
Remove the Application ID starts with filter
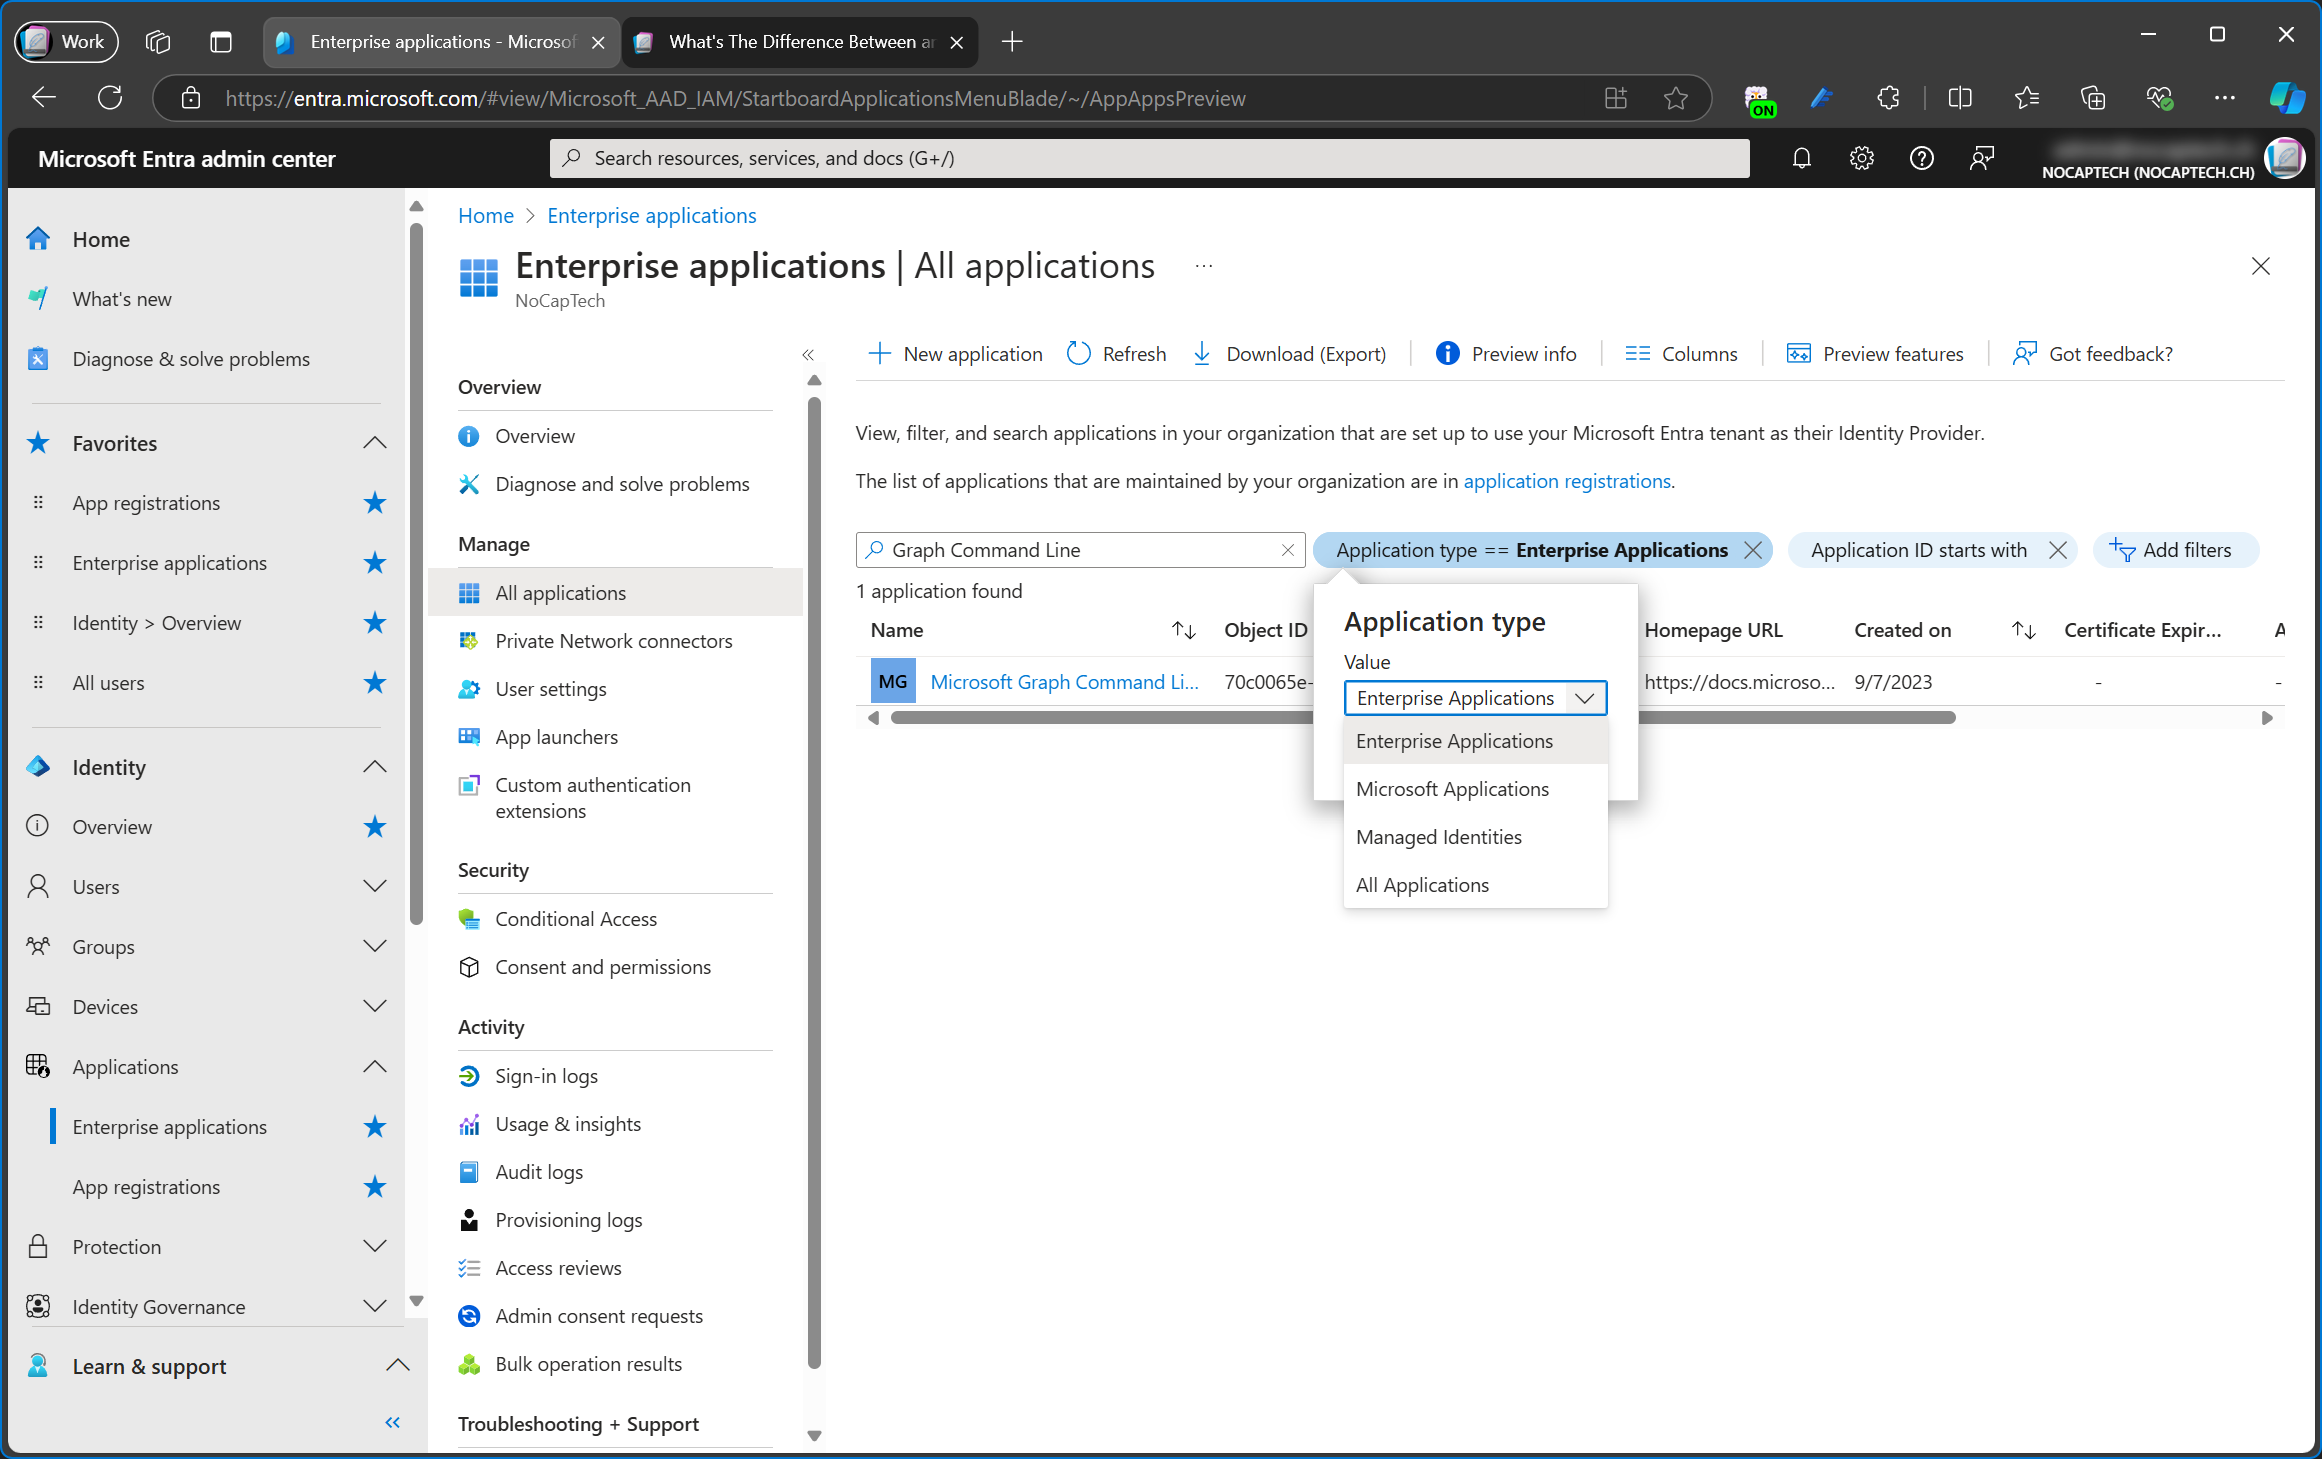(x=2058, y=550)
